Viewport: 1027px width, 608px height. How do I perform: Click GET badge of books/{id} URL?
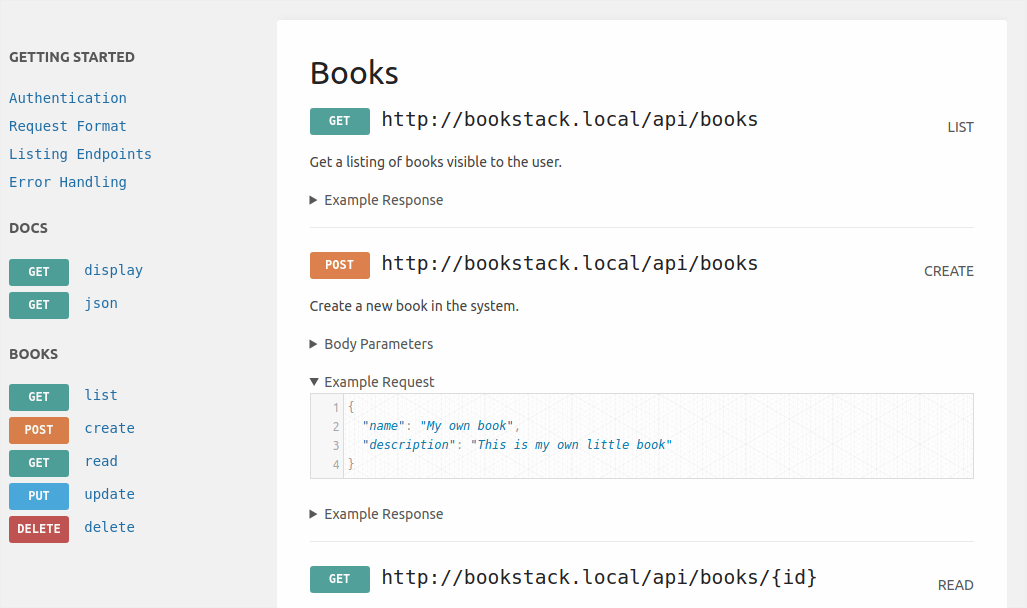coord(339,579)
